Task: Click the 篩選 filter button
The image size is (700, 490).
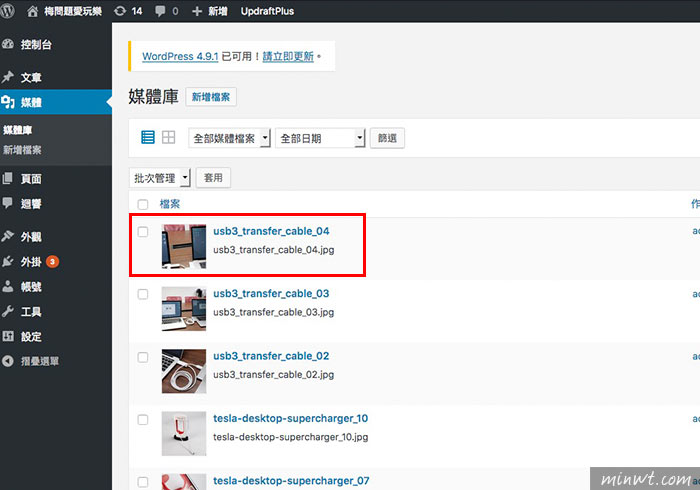Action: 388,138
